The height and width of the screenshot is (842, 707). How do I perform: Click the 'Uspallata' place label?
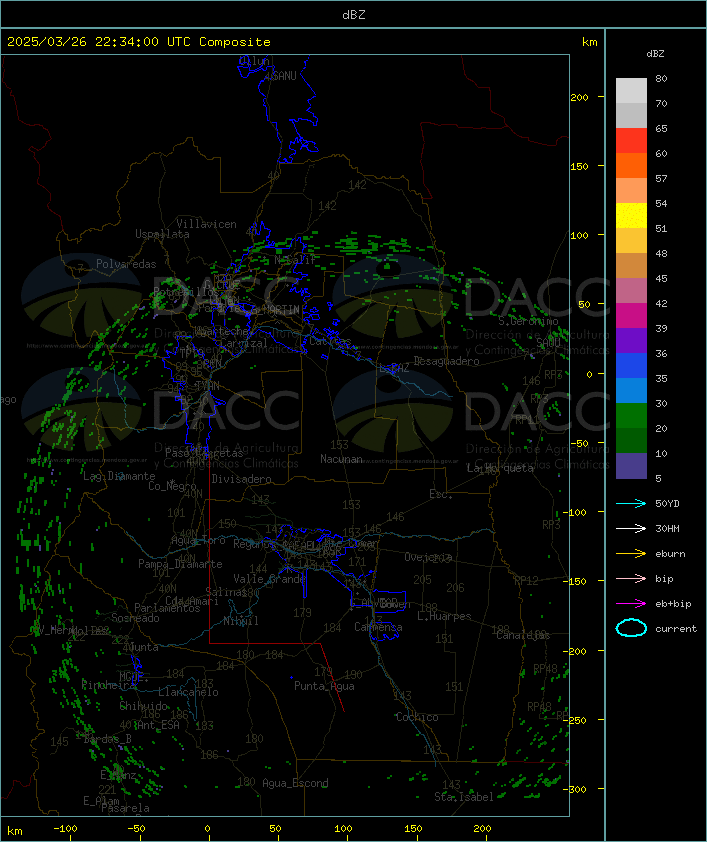point(162,235)
